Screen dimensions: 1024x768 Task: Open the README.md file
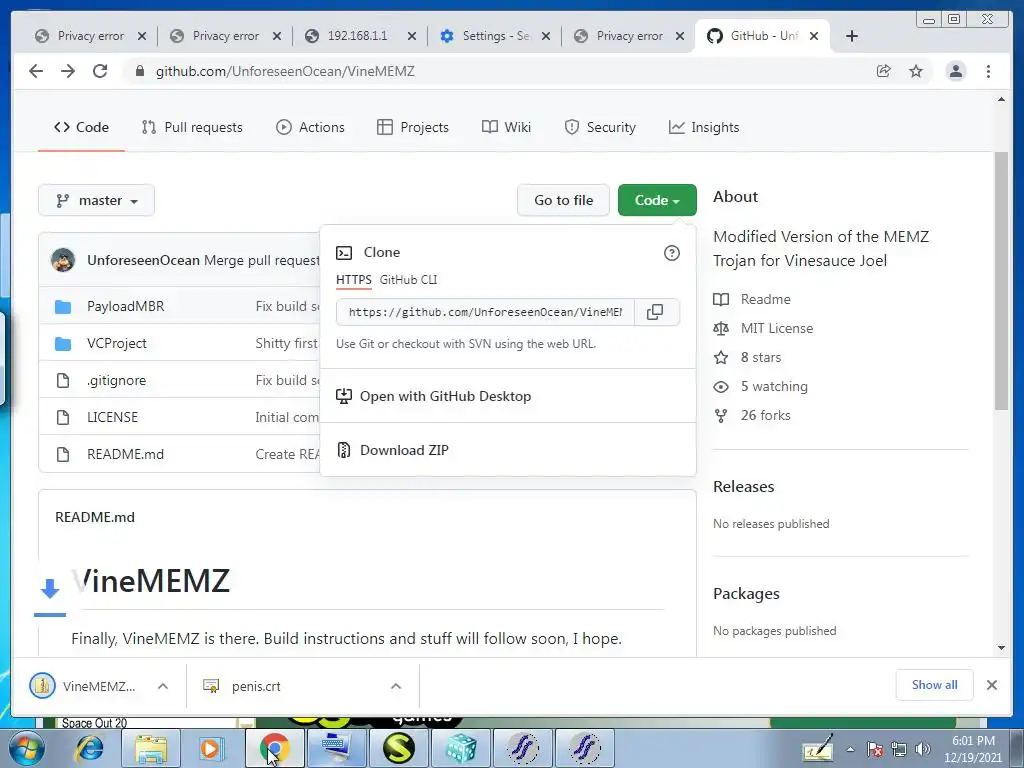pos(125,455)
